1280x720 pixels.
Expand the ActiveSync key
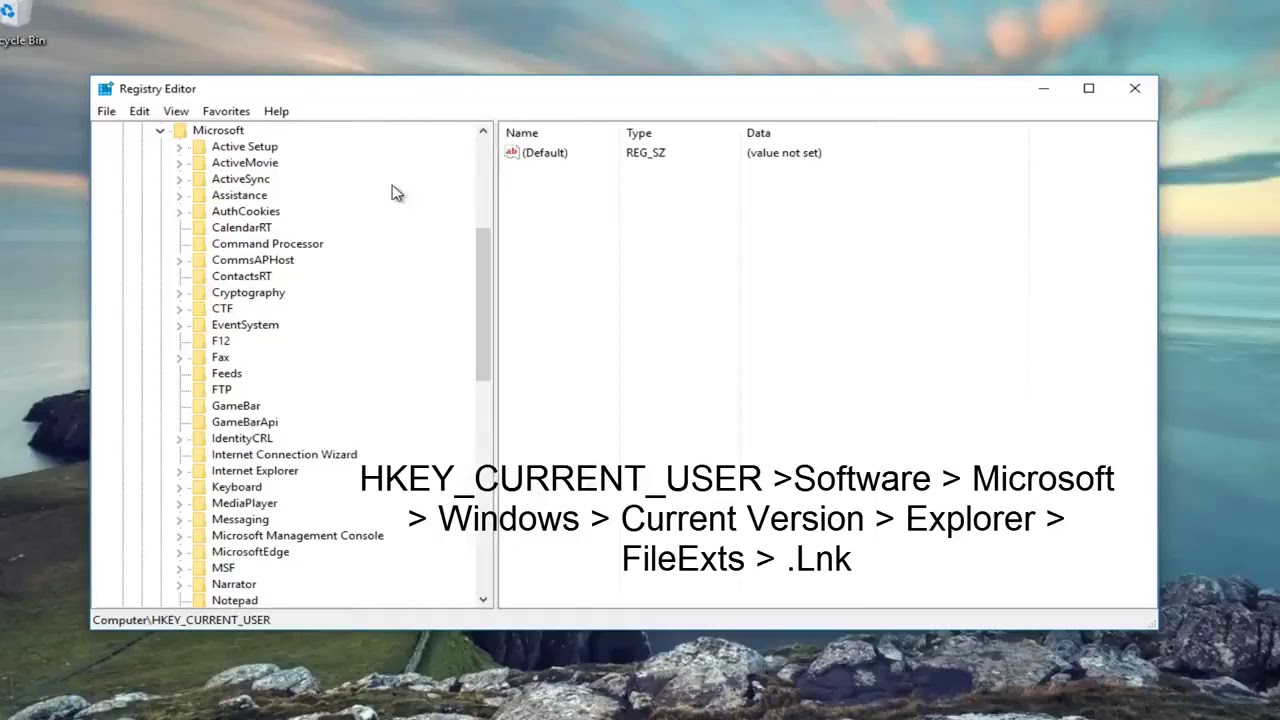tap(179, 179)
